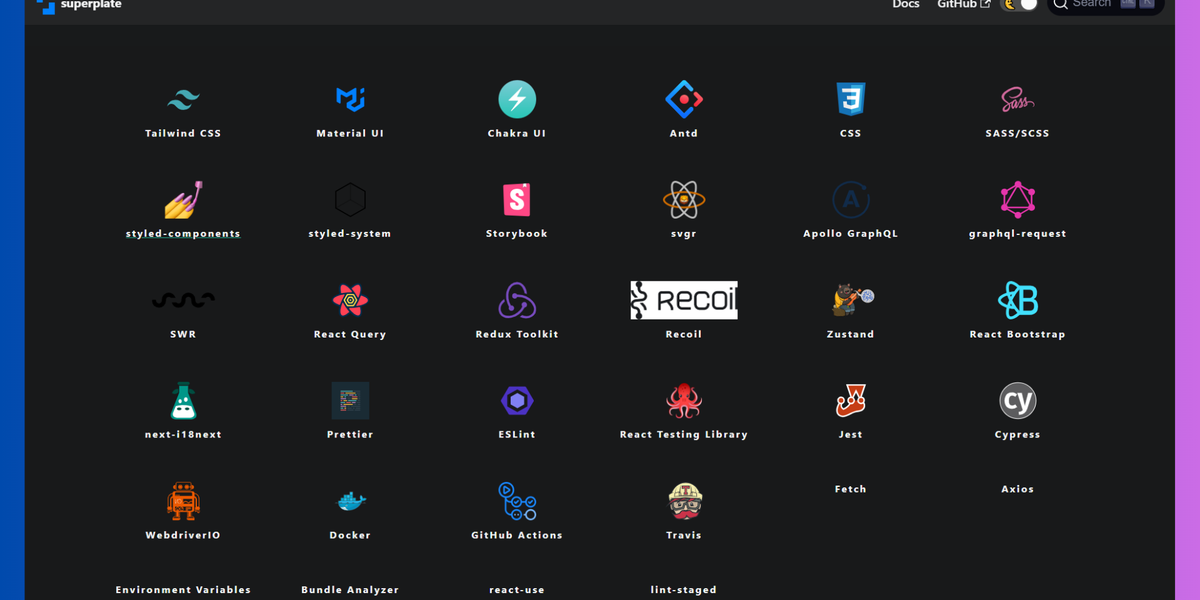Screen dimensions: 1200x600
Task: Pick the ESLint purple hexagon icon
Action: tap(517, 401)
